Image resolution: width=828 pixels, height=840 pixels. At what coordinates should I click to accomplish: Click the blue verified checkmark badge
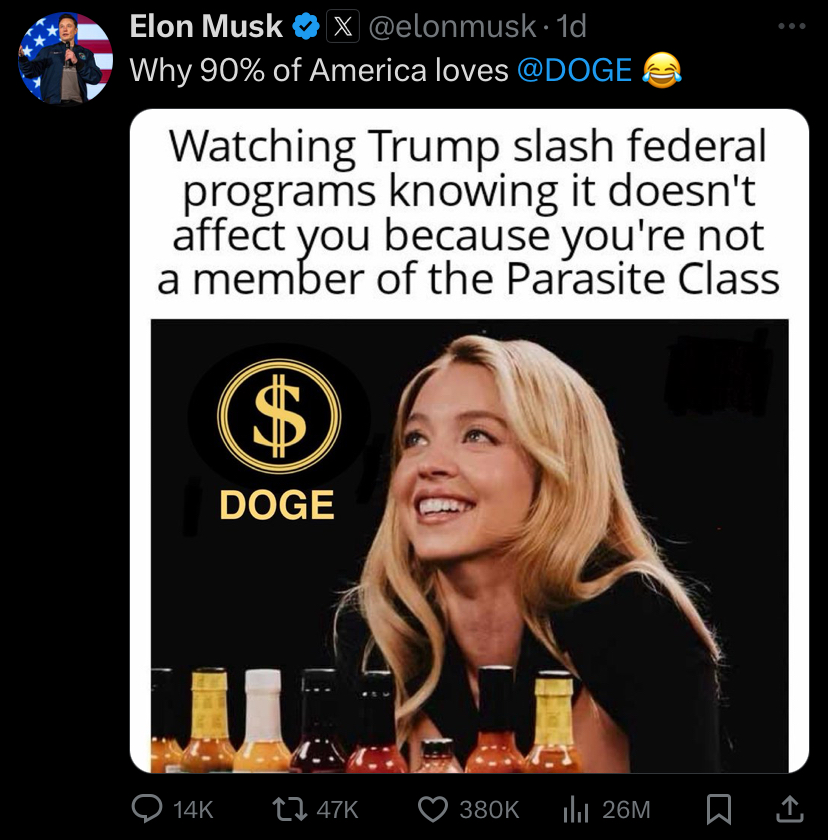(306, 26)
